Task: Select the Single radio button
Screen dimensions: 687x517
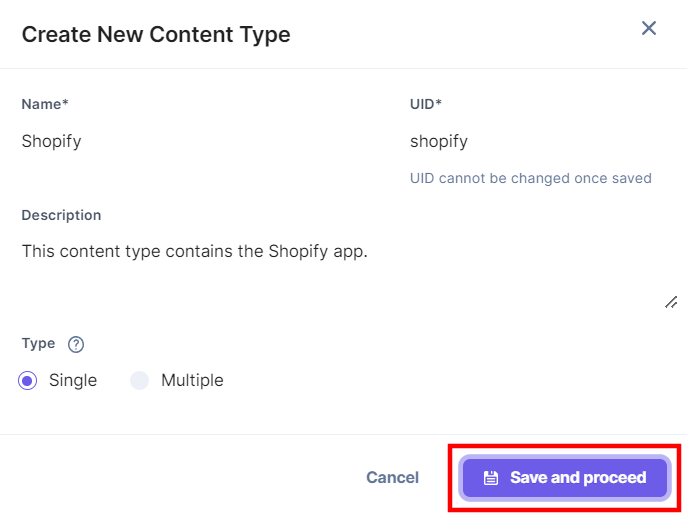Action: 28,380
